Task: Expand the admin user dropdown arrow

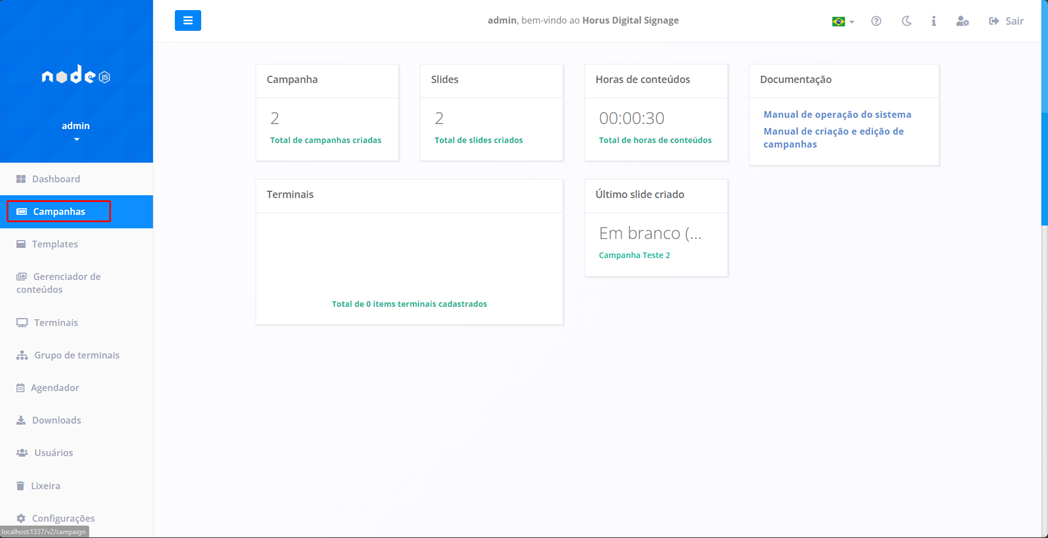Action: tap(76, 140)
